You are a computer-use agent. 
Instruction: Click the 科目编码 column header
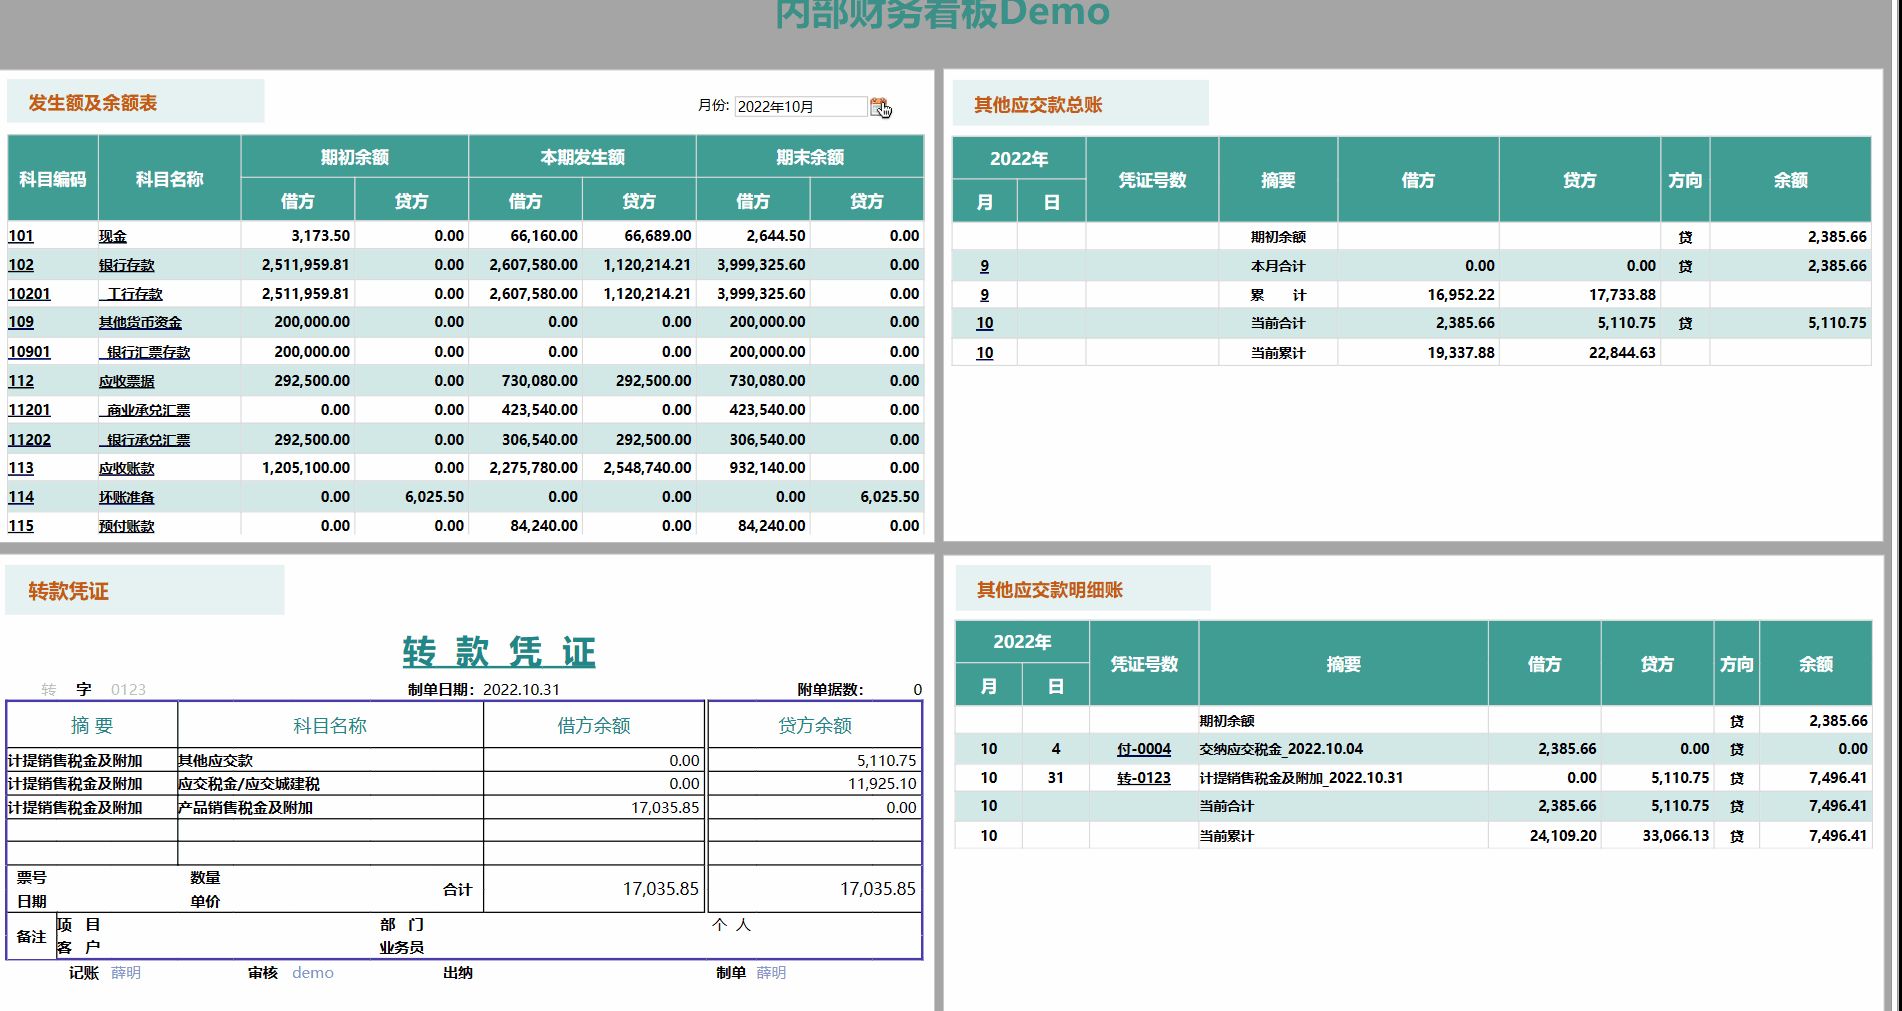[53, 179]
